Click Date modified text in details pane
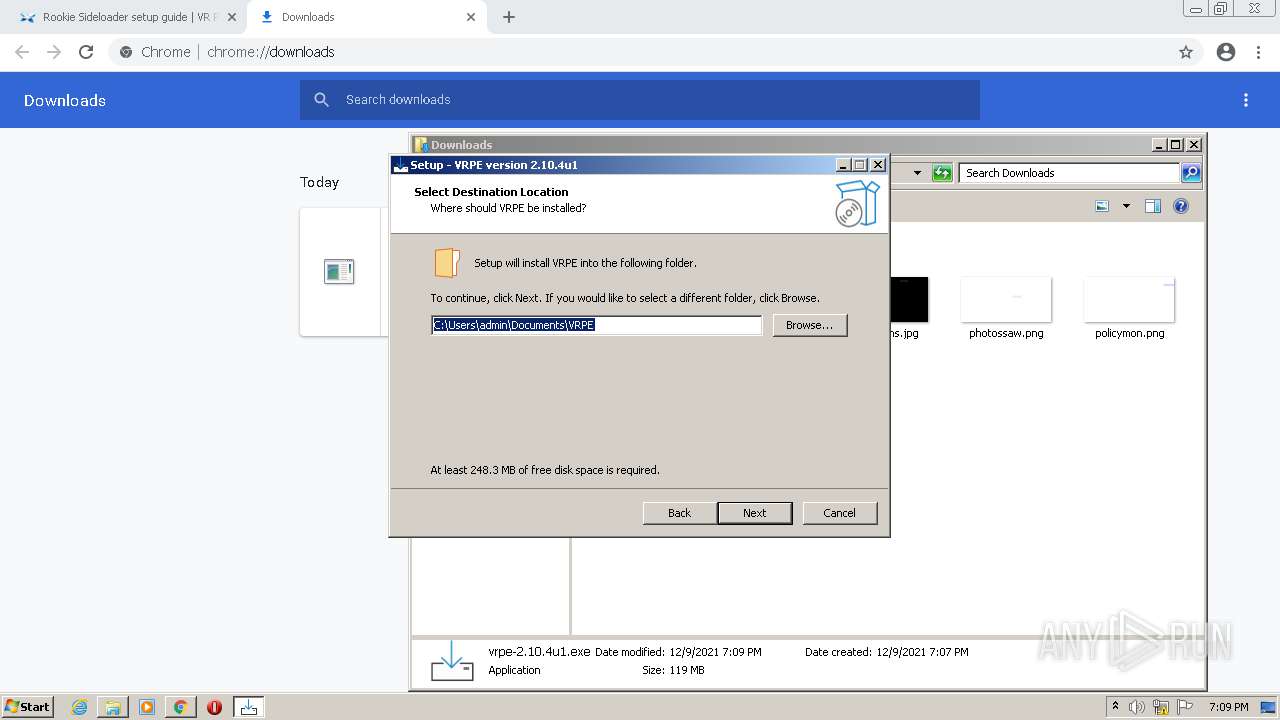This screenshot has height=720, width=1280. pyautogui.click(x=678, y=652)
